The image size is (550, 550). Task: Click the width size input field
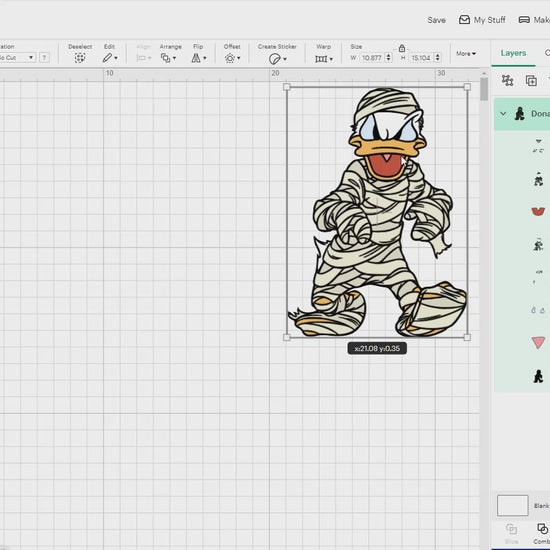[x=372, y=58]
